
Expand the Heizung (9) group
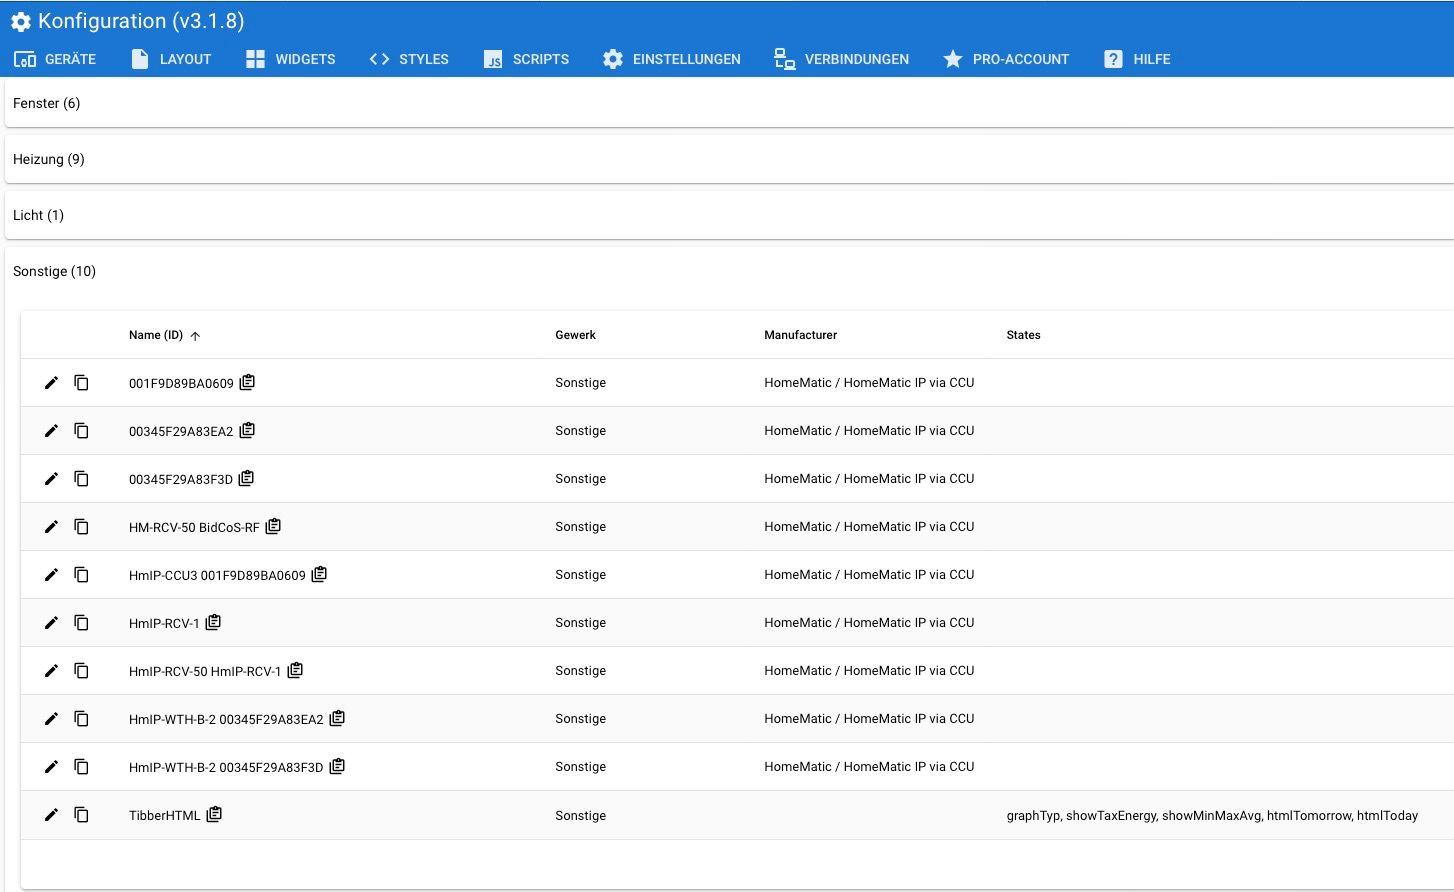[x=729, y=159]
